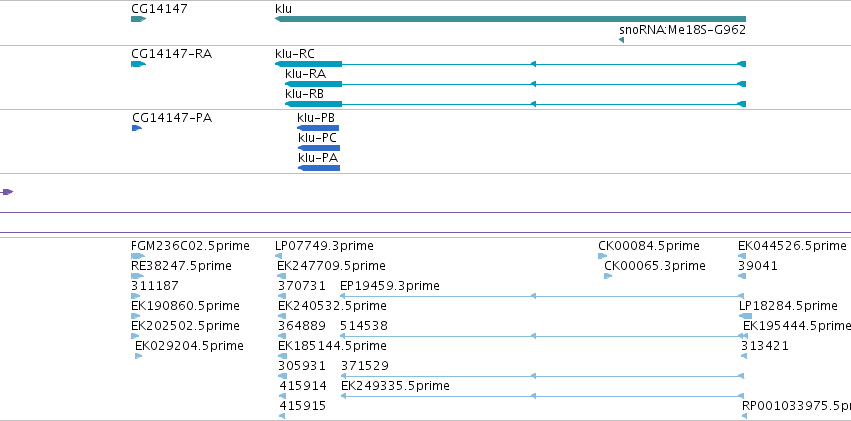Click the klu-RC transcript feature
851x421 pixels.
(510, 64)
